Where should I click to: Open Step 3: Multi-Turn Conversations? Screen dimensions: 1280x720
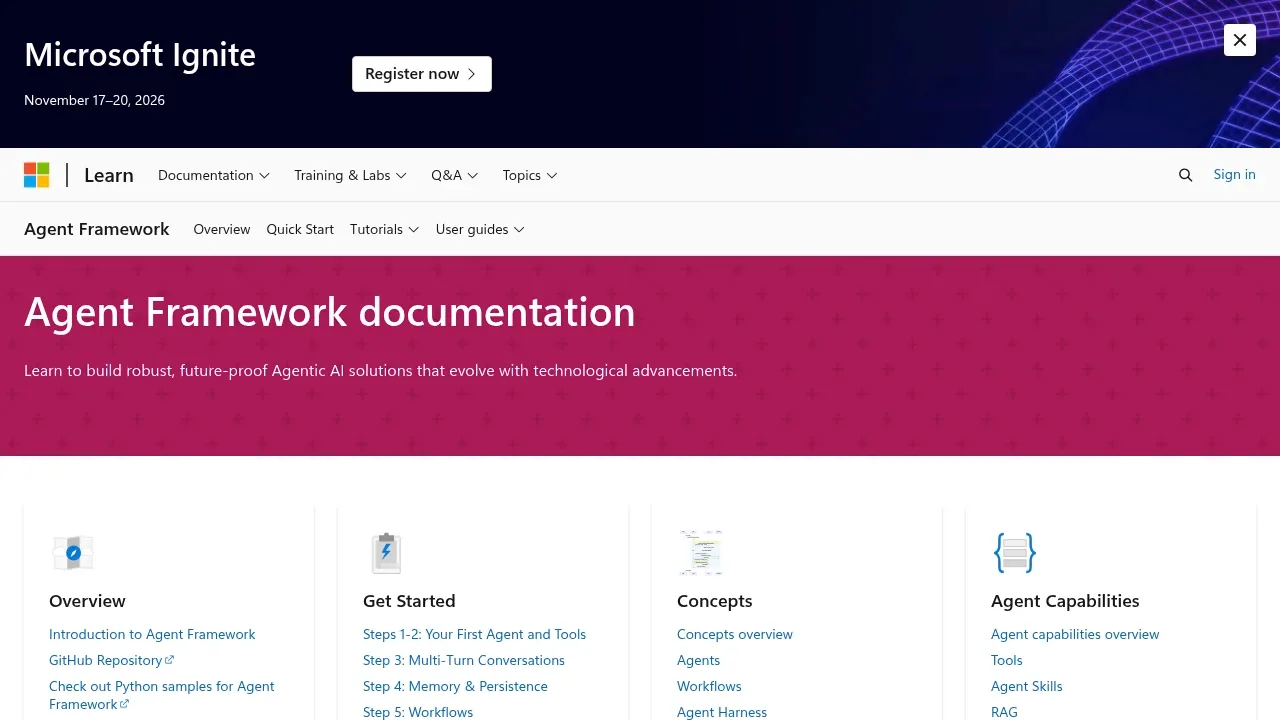point(464,660)
